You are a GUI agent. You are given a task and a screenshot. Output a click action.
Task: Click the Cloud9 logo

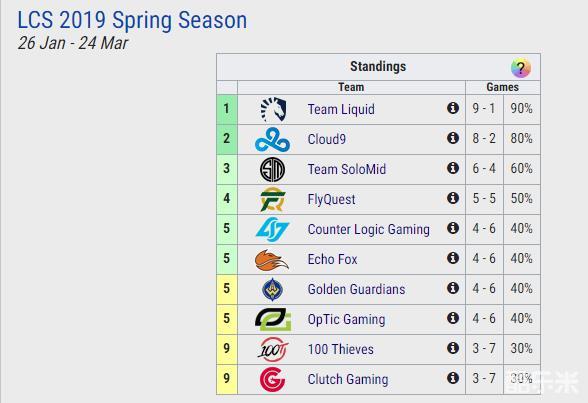coord(273,139)
